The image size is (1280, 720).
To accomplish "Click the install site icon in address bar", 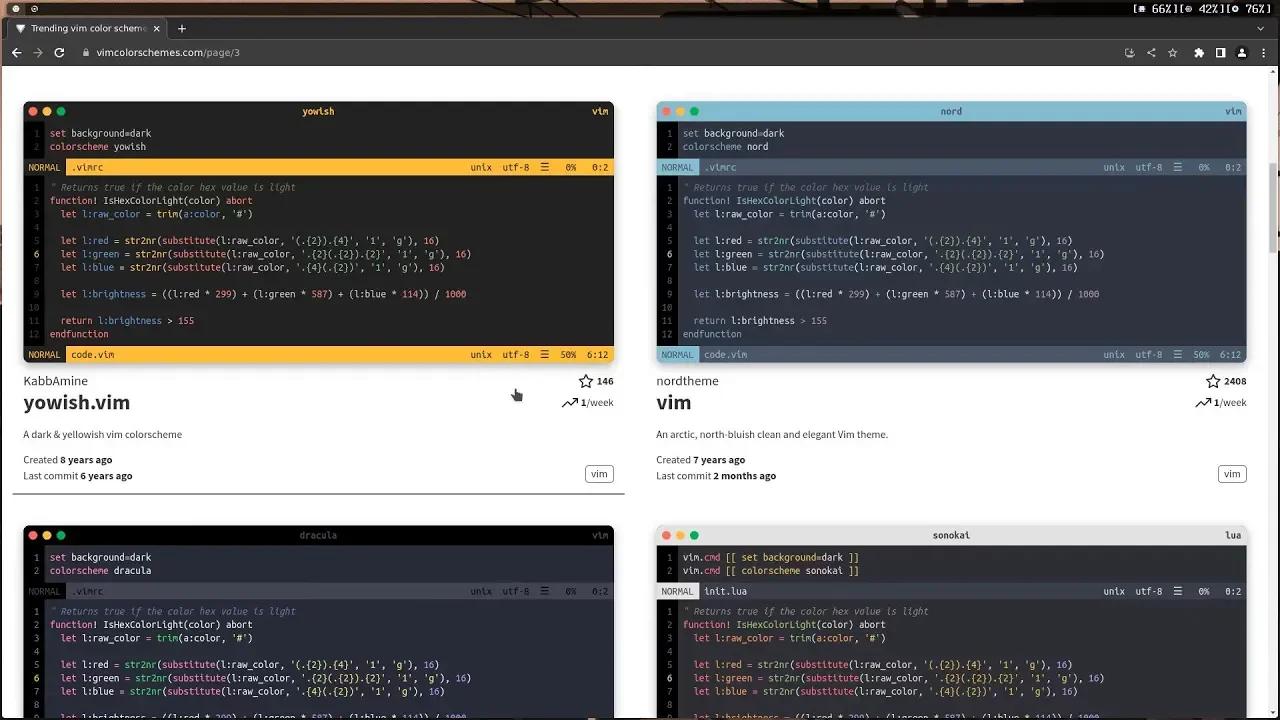I will [x=1130, y=53].
